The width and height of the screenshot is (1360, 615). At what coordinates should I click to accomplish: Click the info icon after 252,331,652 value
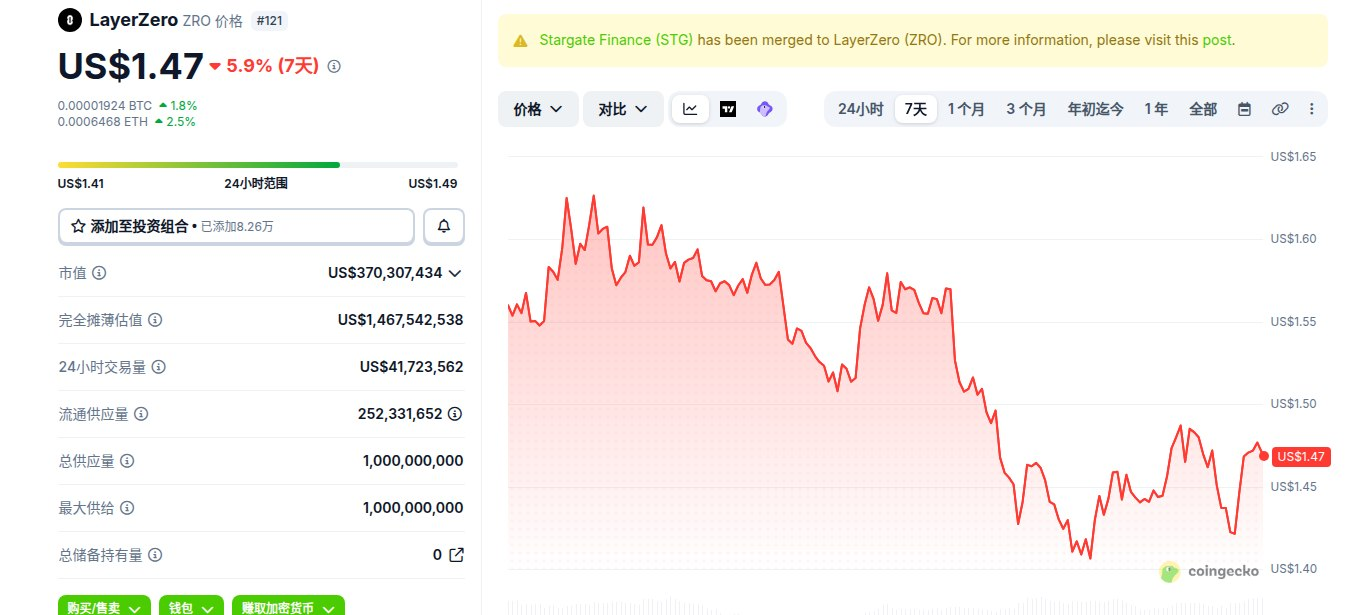click(455, 413)
